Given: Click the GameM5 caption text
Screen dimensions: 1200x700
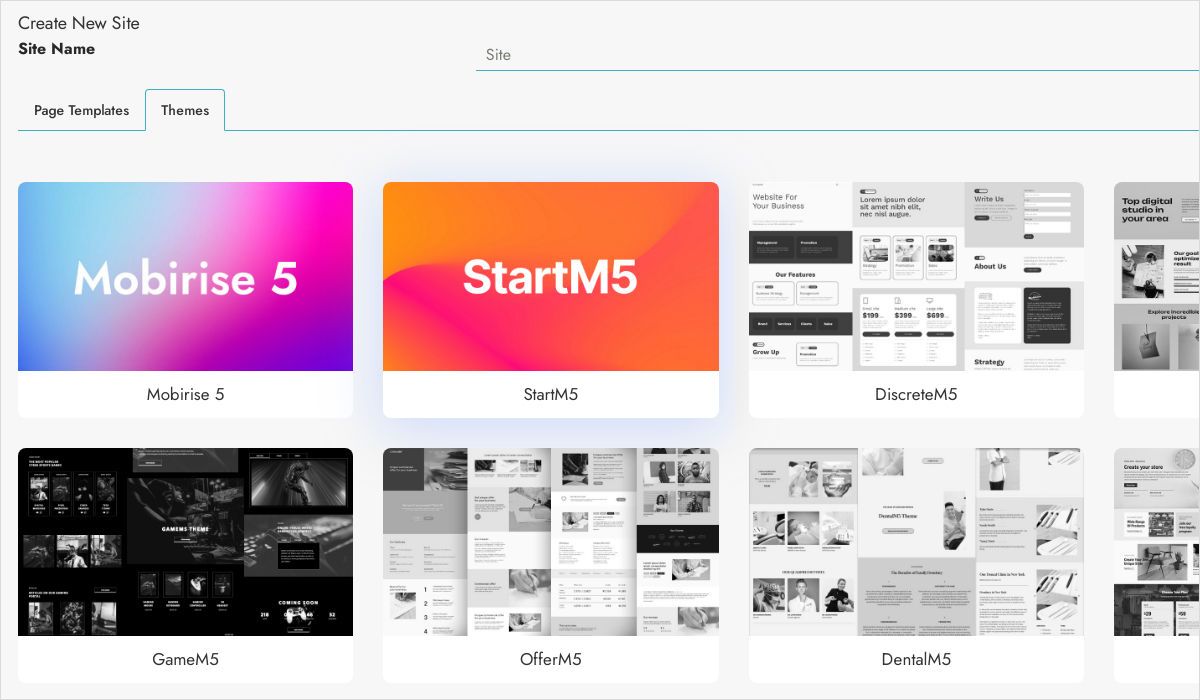Looking at the screenshot, I should pyautogui.click(x=185, y=659).
